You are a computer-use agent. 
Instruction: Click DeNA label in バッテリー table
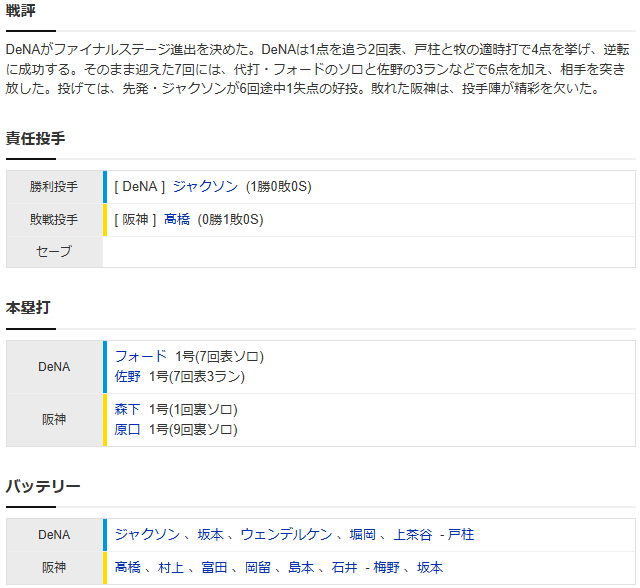(54, 535)
